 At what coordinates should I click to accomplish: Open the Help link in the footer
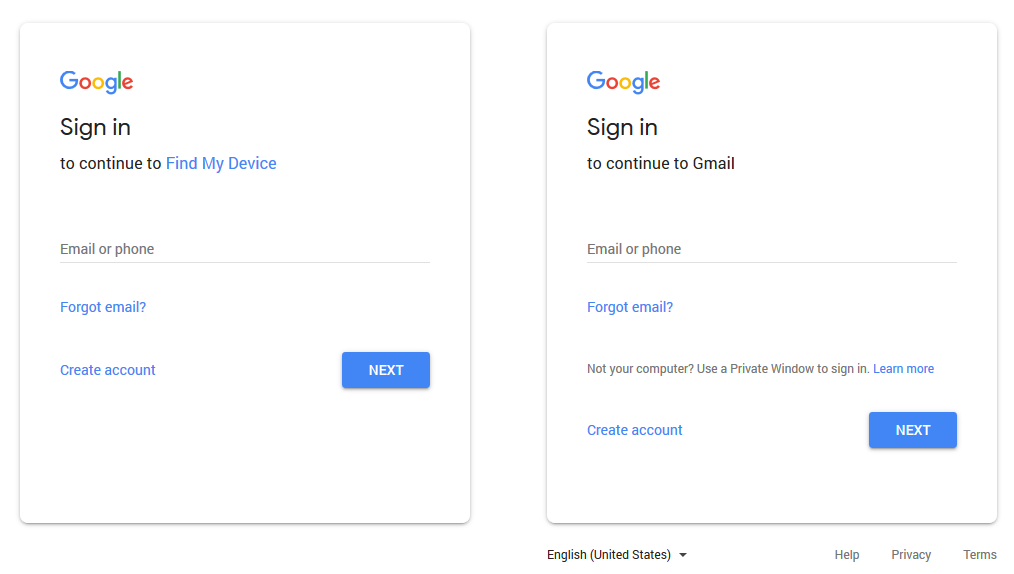(847, 555)
